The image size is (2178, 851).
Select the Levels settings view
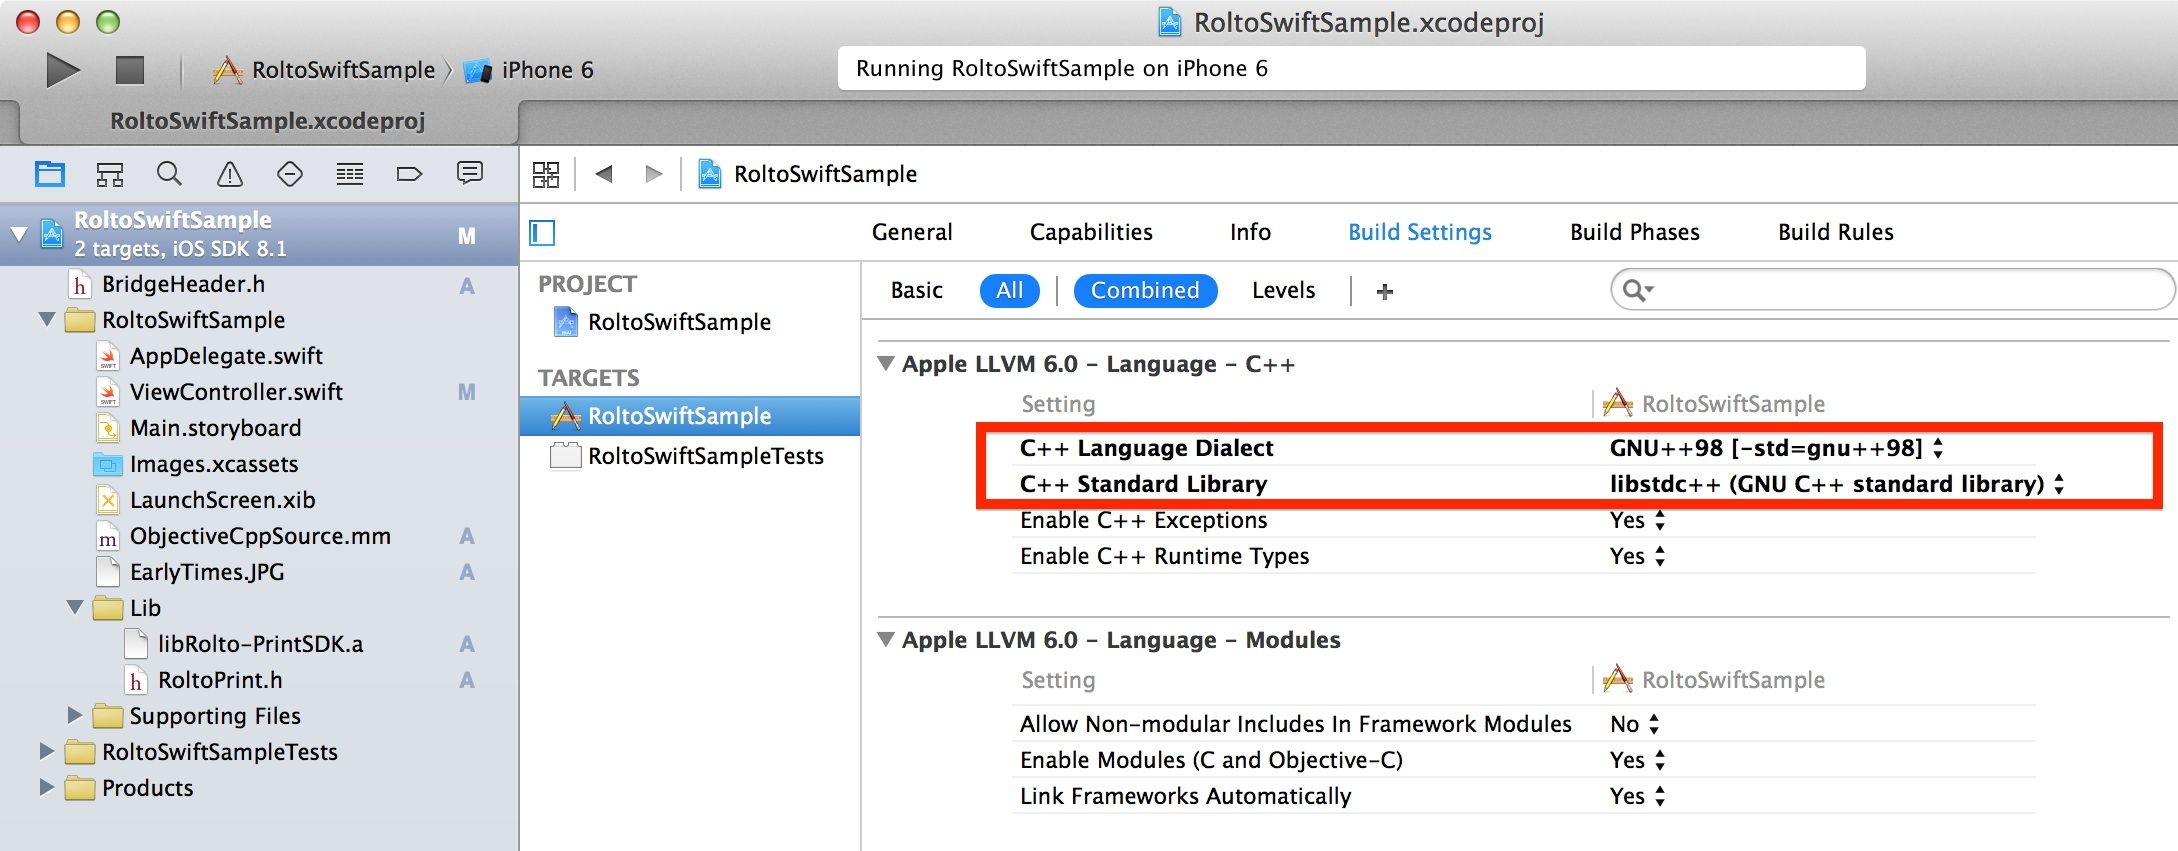click(1284, 290)
